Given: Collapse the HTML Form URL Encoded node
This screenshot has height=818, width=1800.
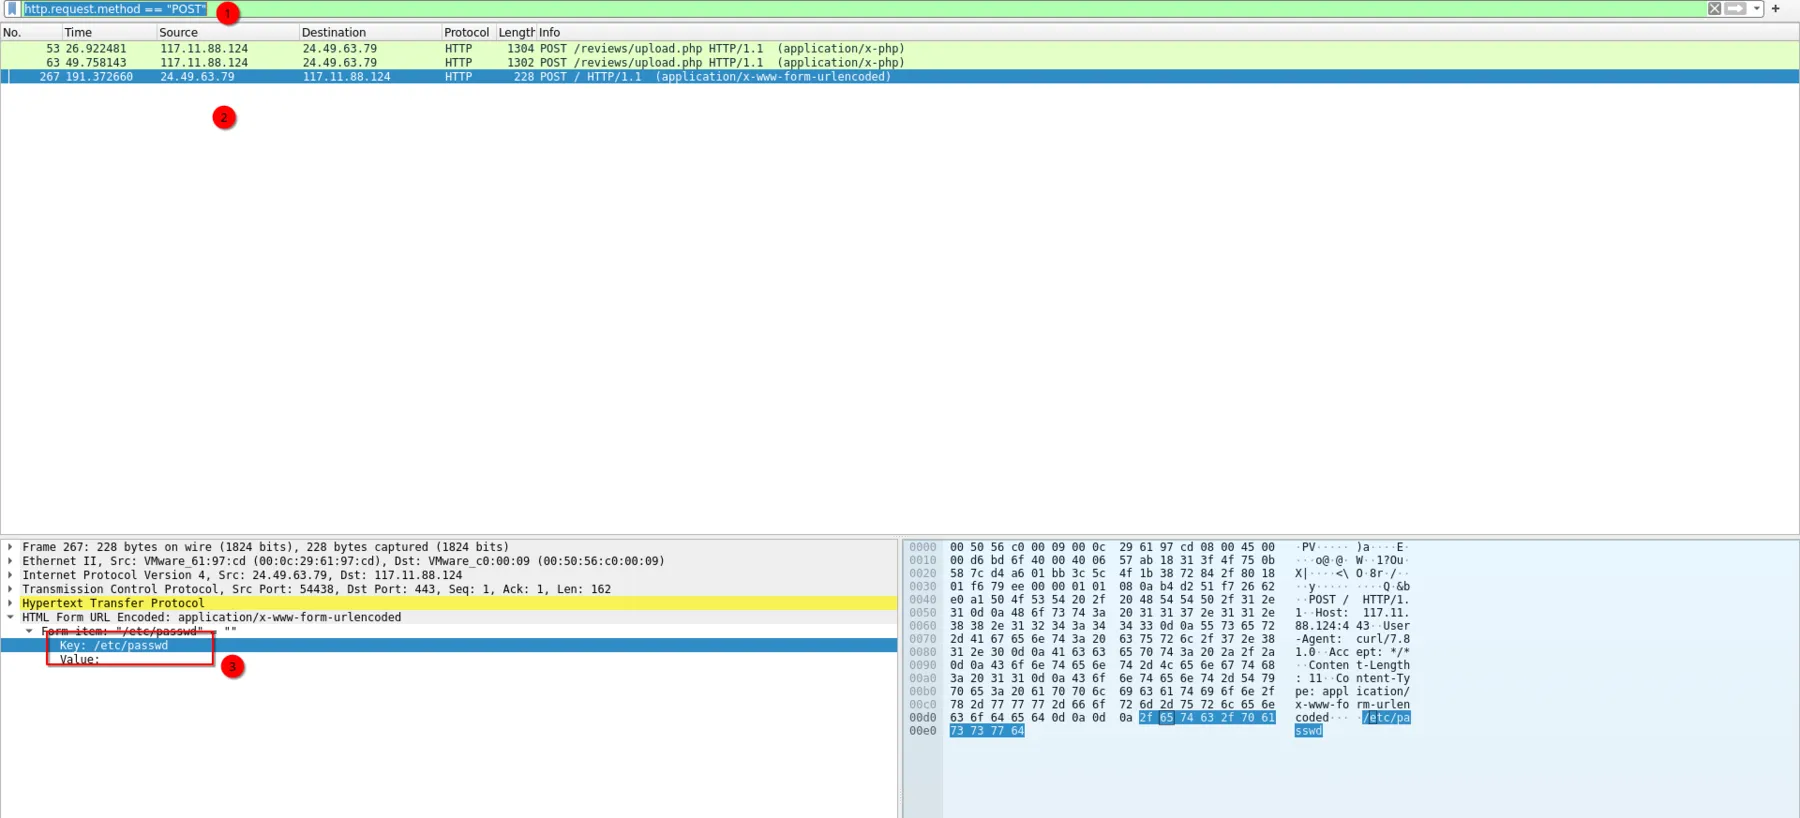Looking at the screenshot, I should pos(10,617).
